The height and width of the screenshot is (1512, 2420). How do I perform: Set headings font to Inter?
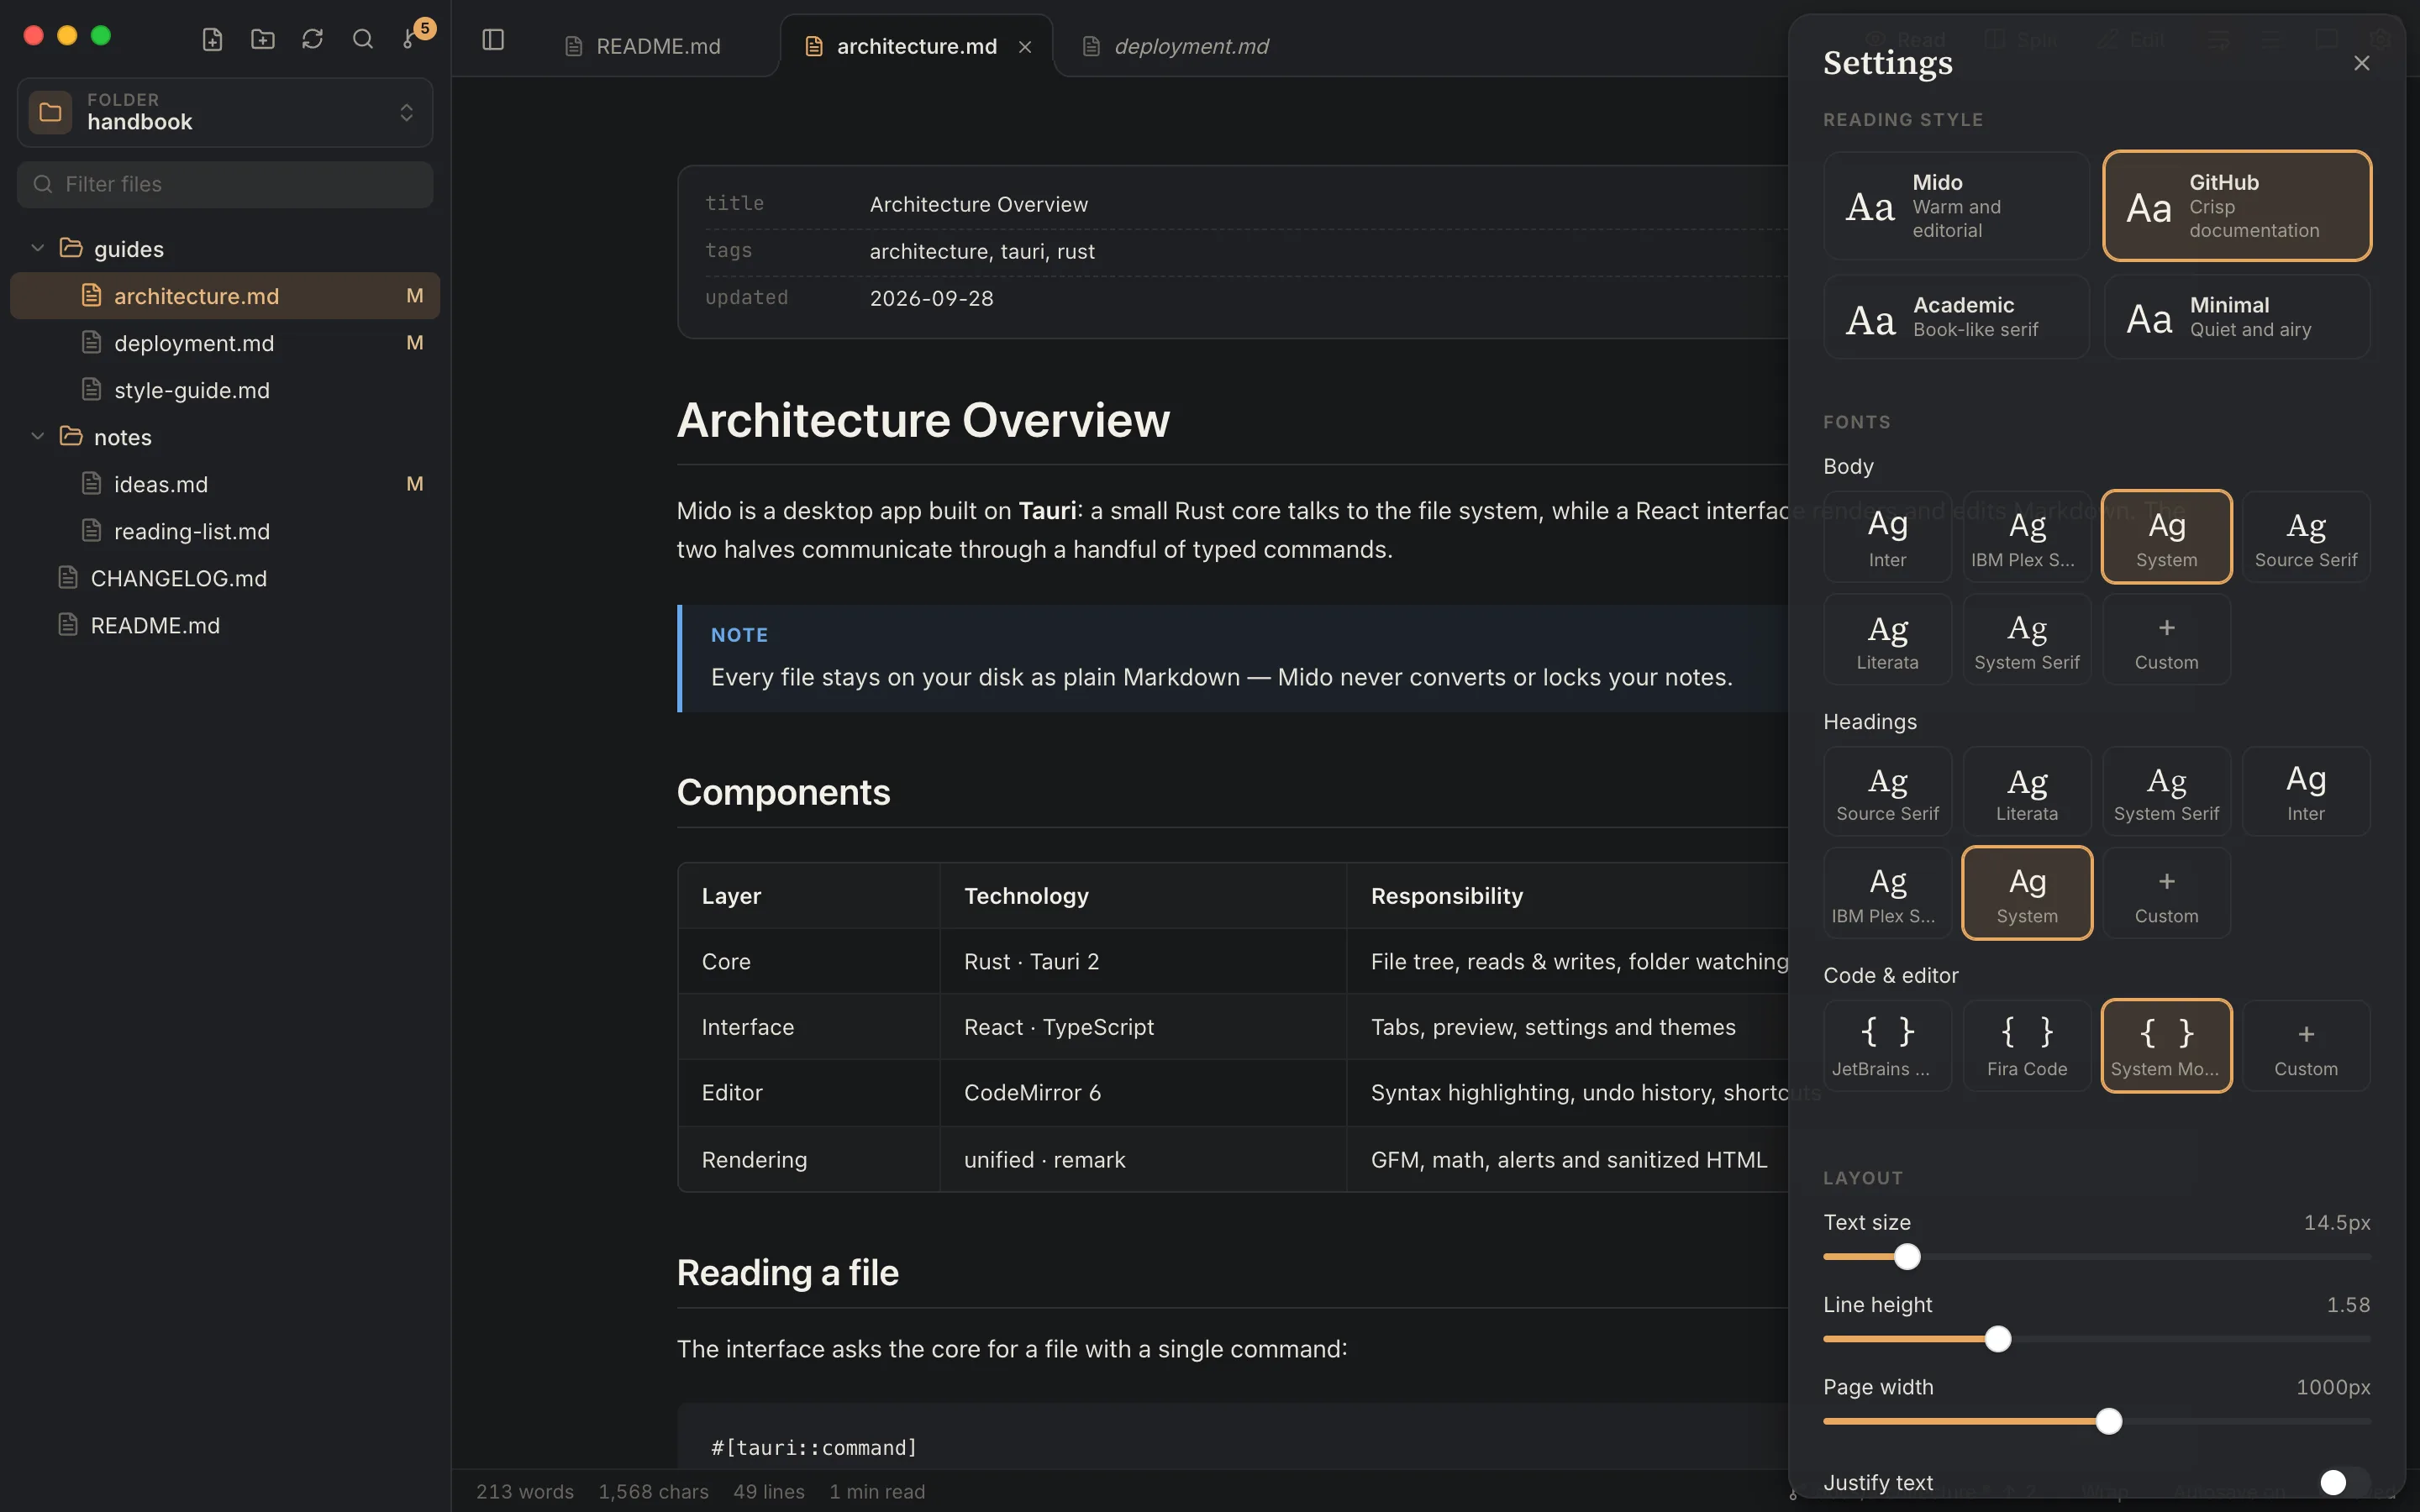2306,791
